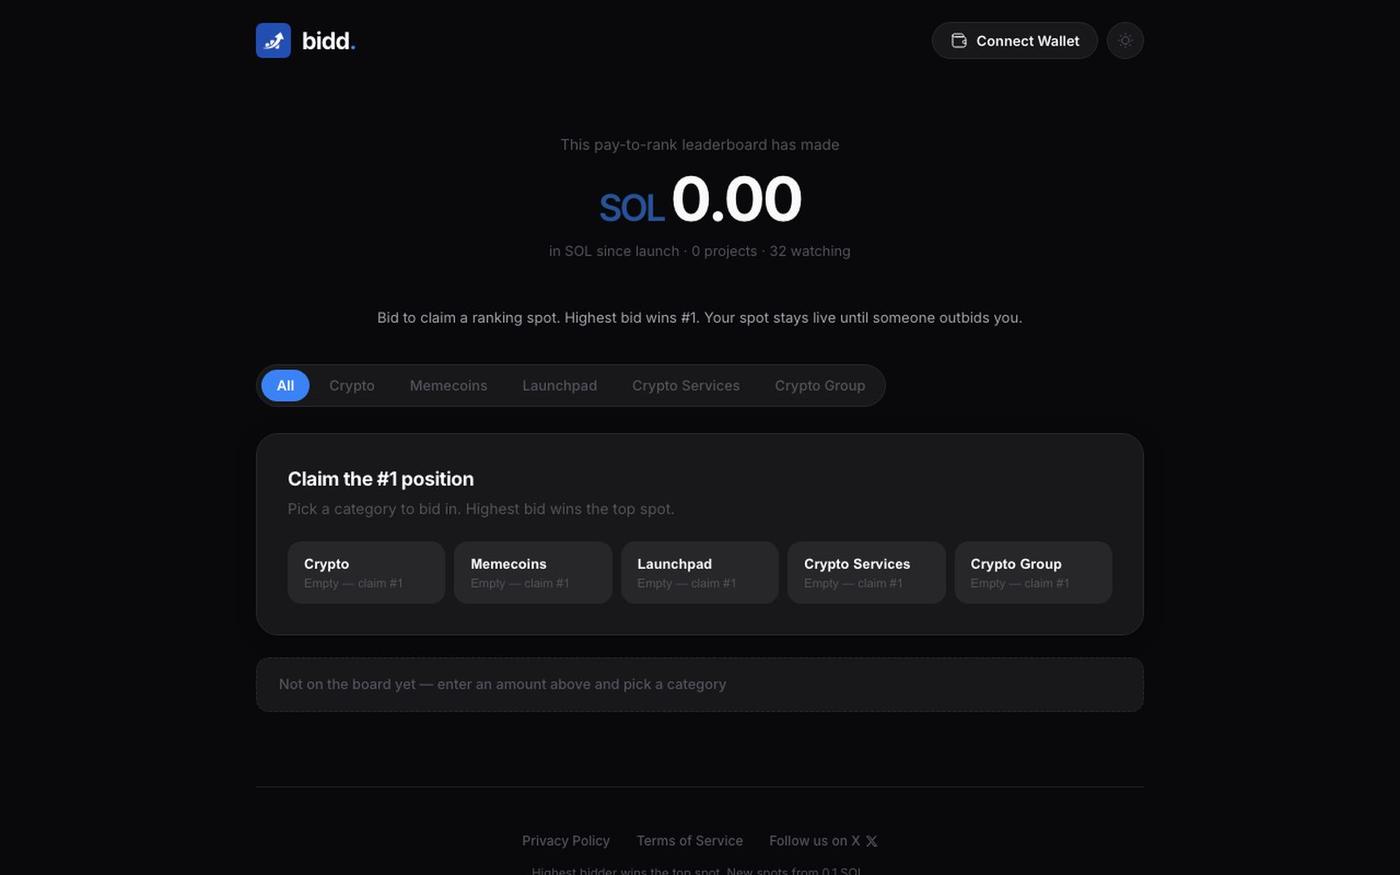Click the bidd rocket logo icon
Viewport: 1400px width, 875px height.
(x=273, y=40)
